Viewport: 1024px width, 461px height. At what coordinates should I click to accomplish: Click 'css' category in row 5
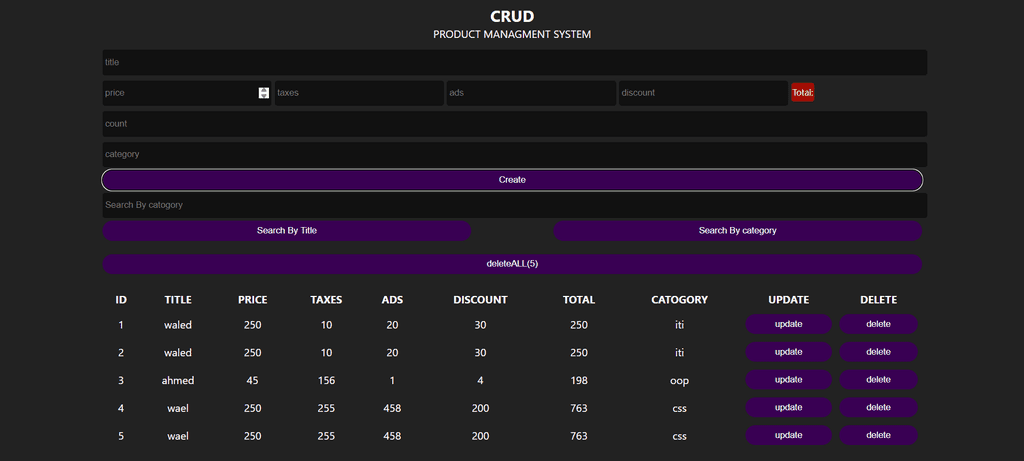(679, 436)
